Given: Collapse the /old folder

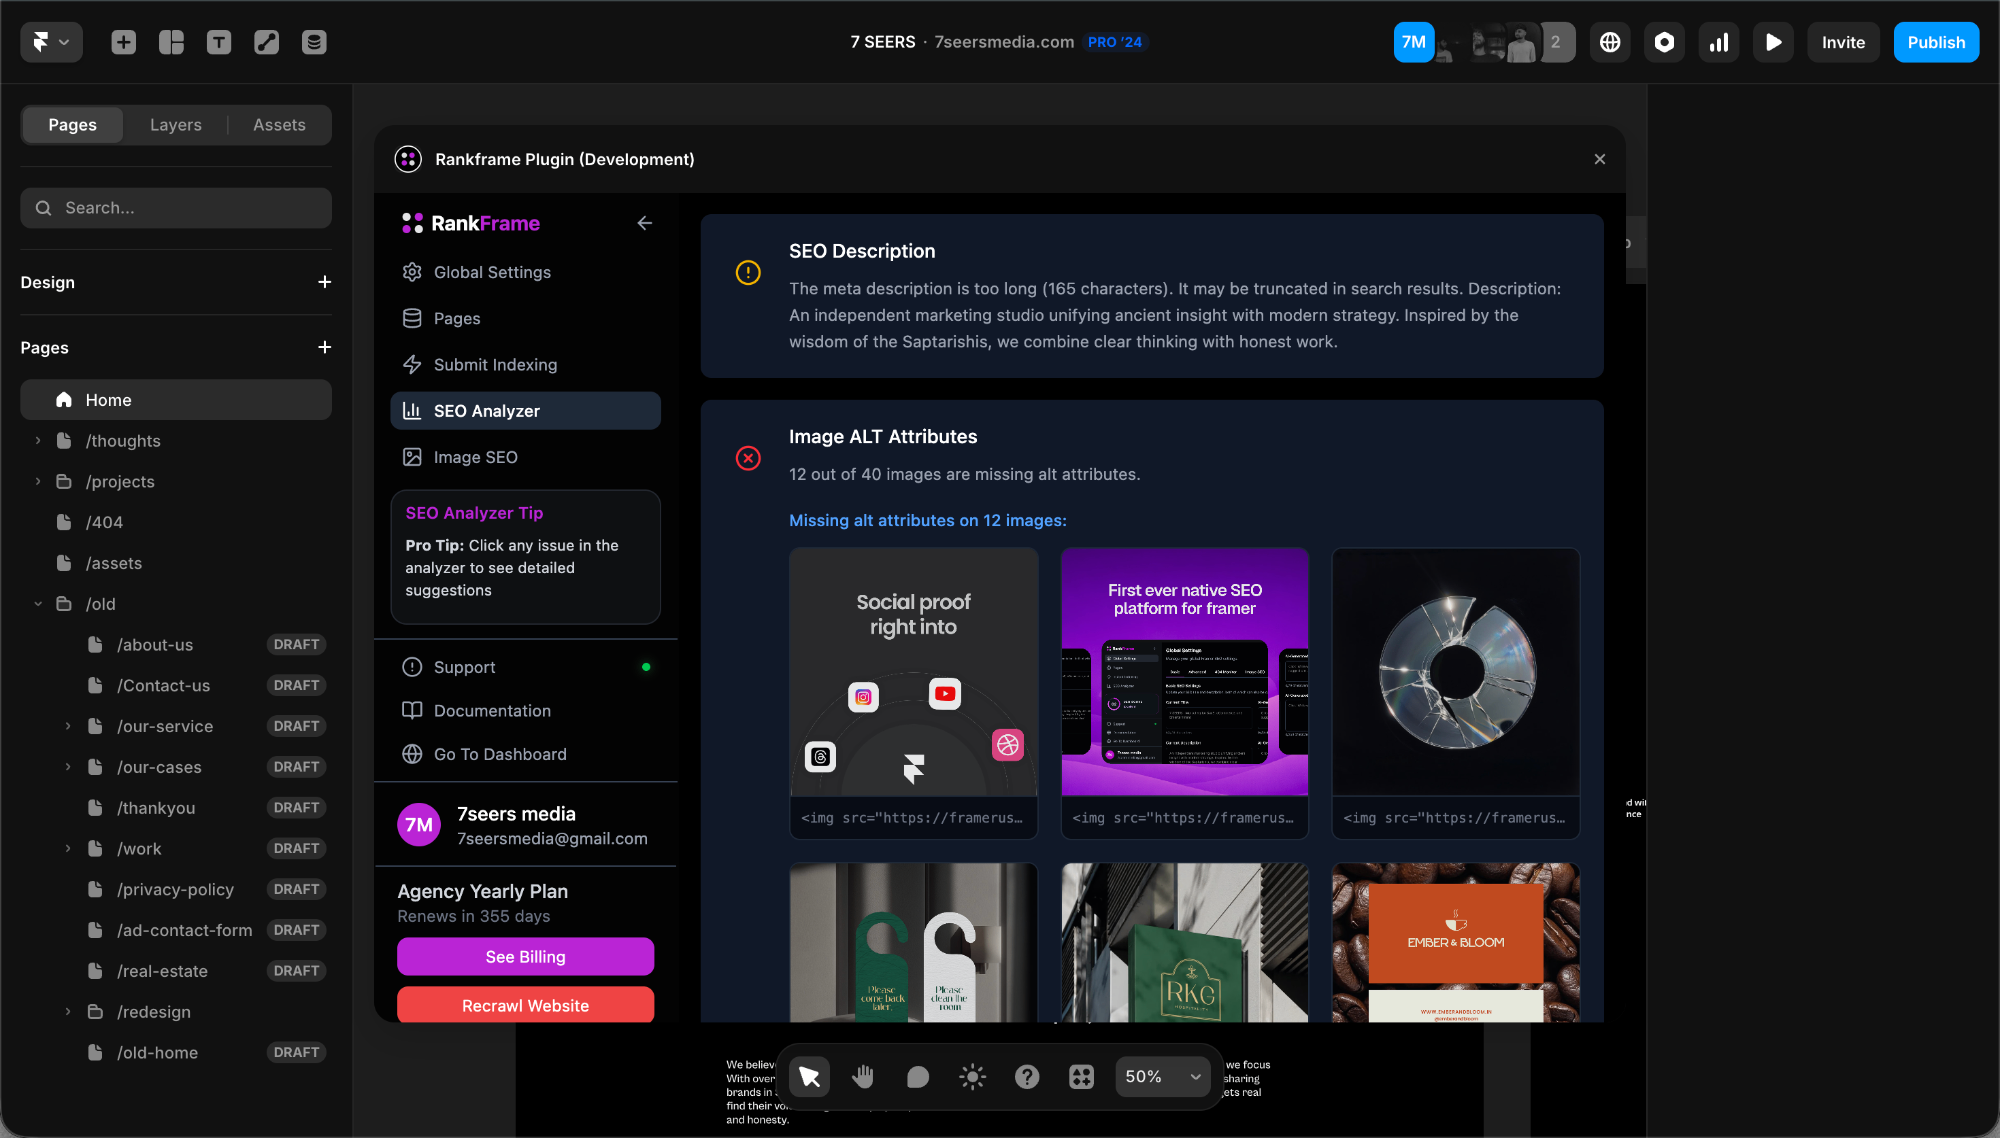Looking at the screenshot, I should [x=38, y=603].
